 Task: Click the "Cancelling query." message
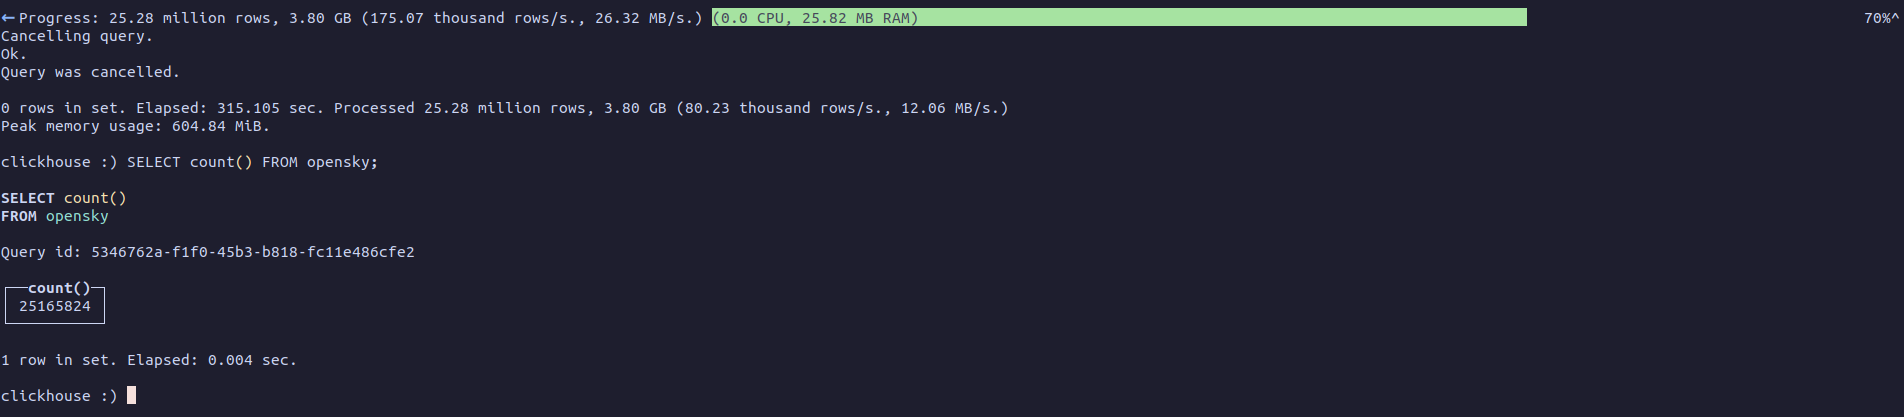(77, 36)
